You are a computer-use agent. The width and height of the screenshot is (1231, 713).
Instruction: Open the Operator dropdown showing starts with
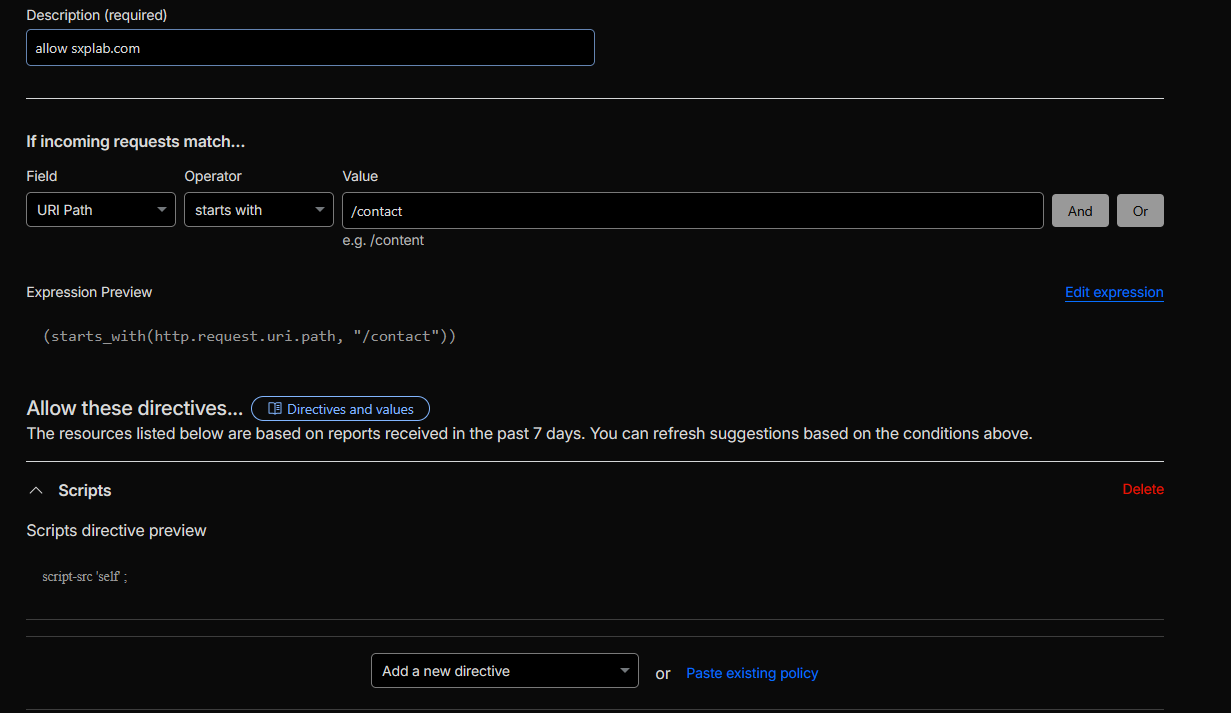[258, 209]
